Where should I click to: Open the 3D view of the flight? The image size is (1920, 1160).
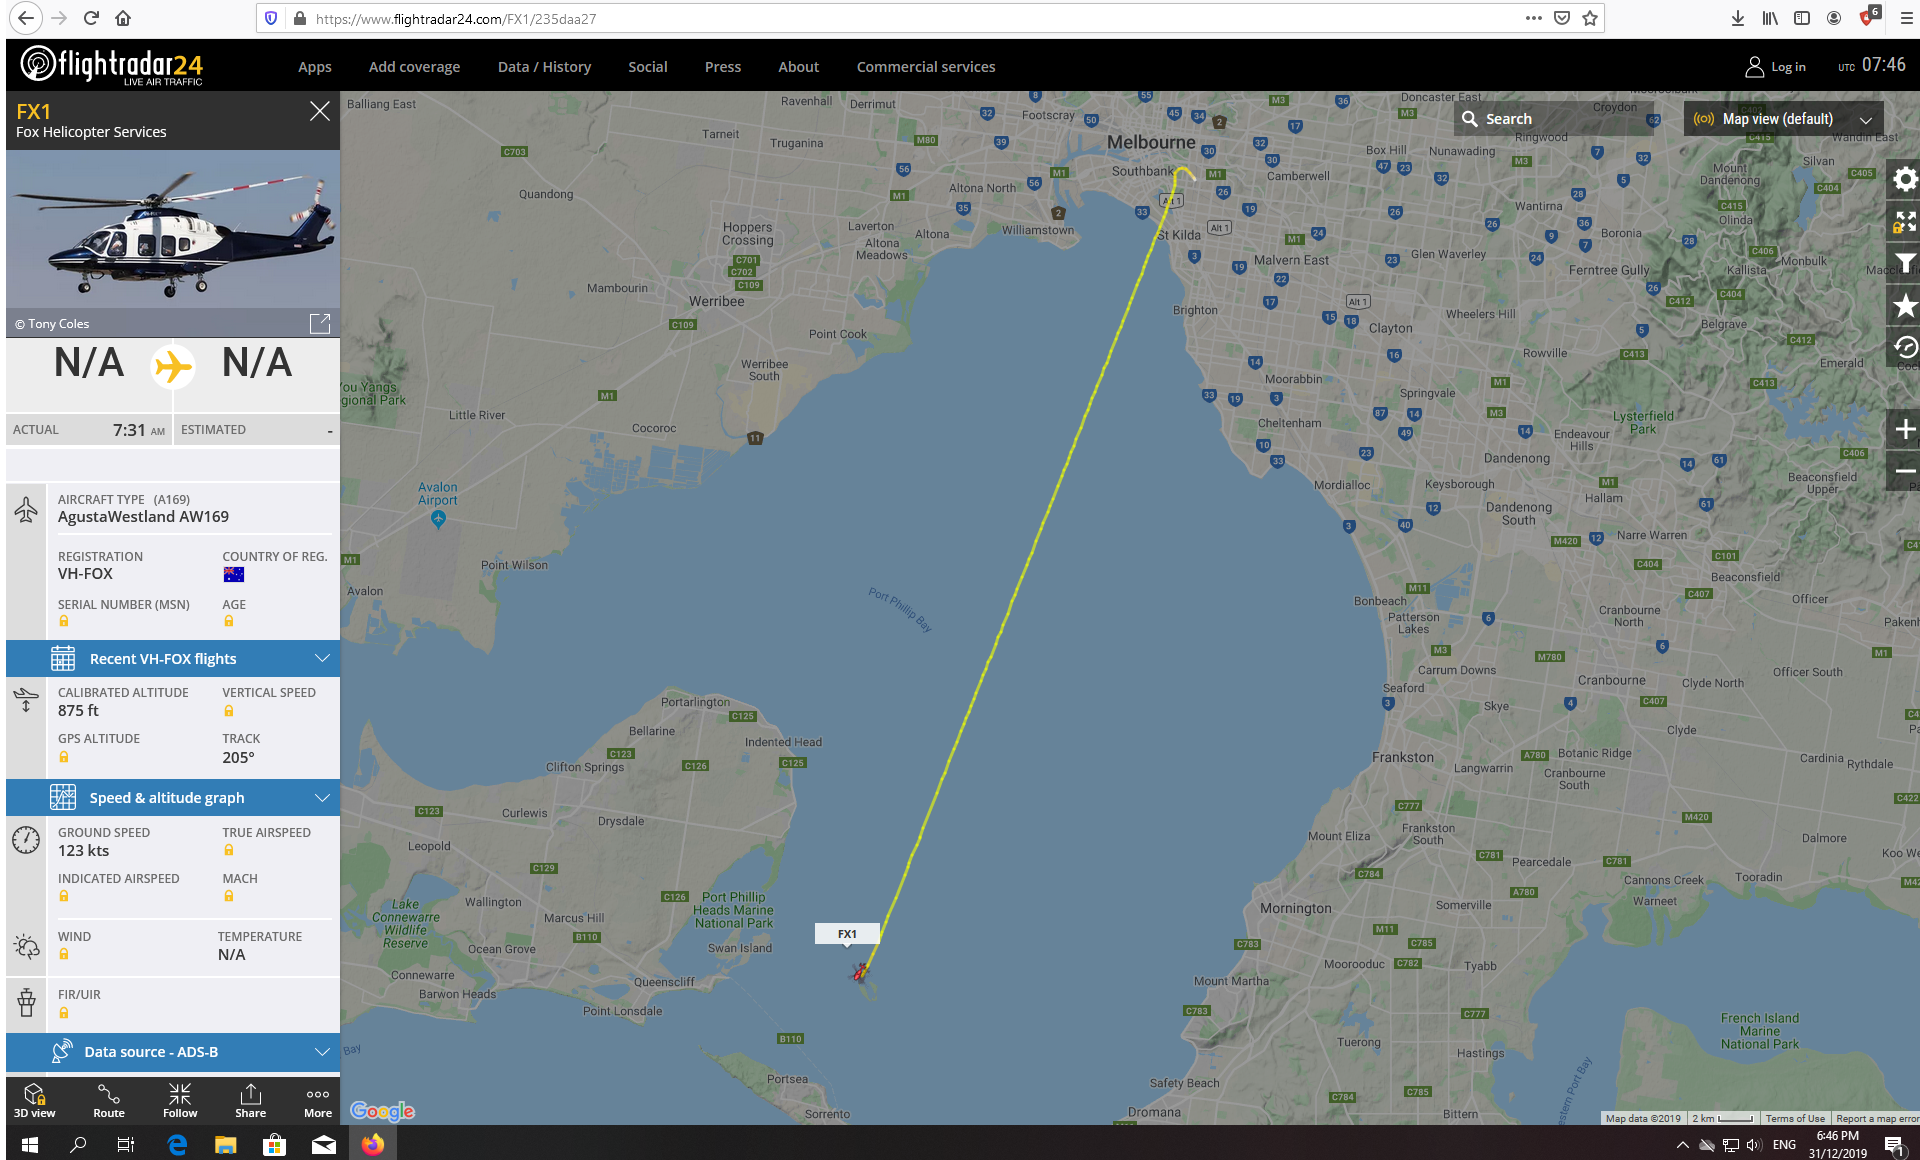click(x=35, y=1100)
